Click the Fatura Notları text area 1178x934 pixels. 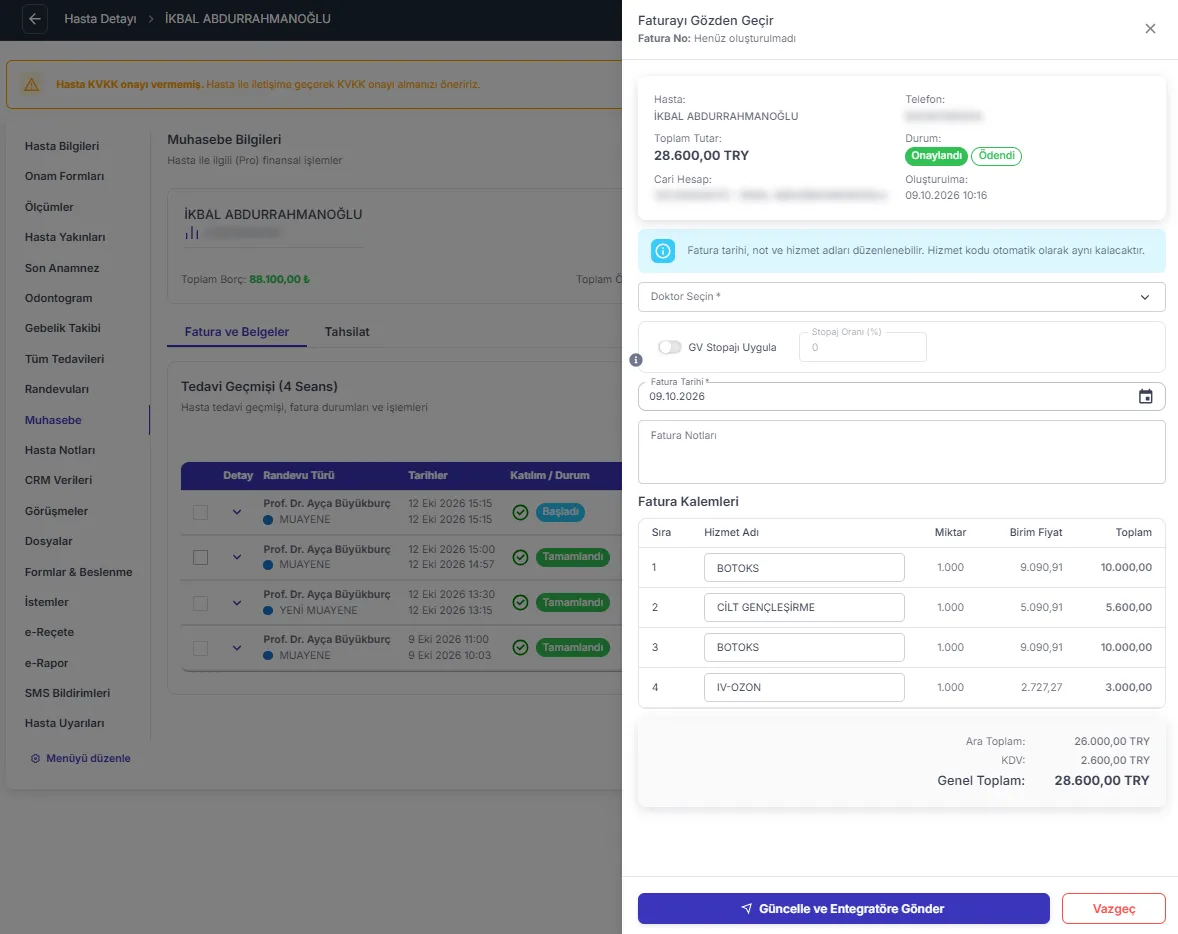pyautogui.click(x=901, y=452)
